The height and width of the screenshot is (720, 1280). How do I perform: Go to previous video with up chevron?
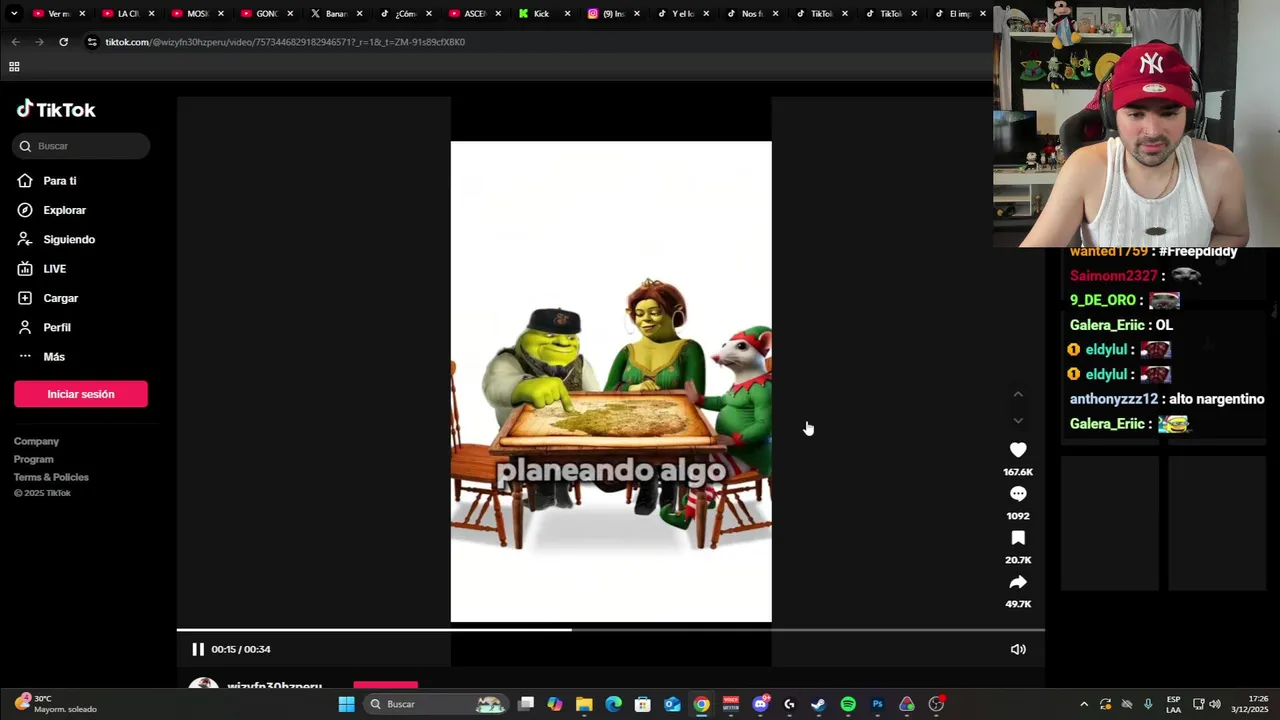click(x=1018, y=395)
